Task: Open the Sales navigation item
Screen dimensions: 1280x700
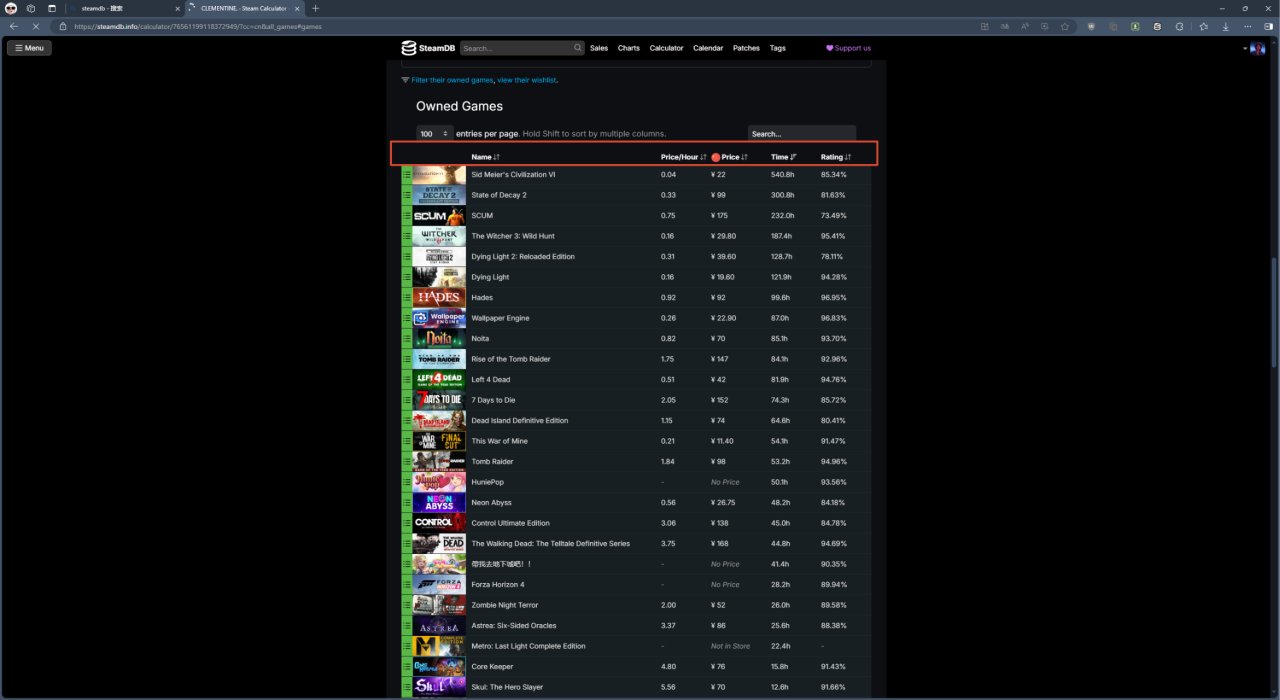Action: point(599,48)
